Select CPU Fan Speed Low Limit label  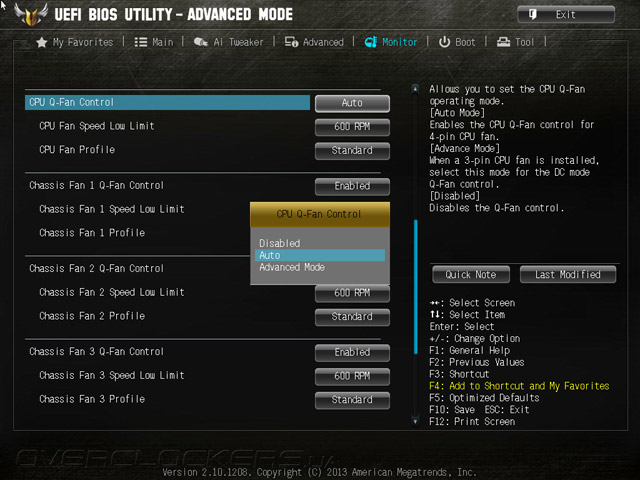(x=97, y=126)
